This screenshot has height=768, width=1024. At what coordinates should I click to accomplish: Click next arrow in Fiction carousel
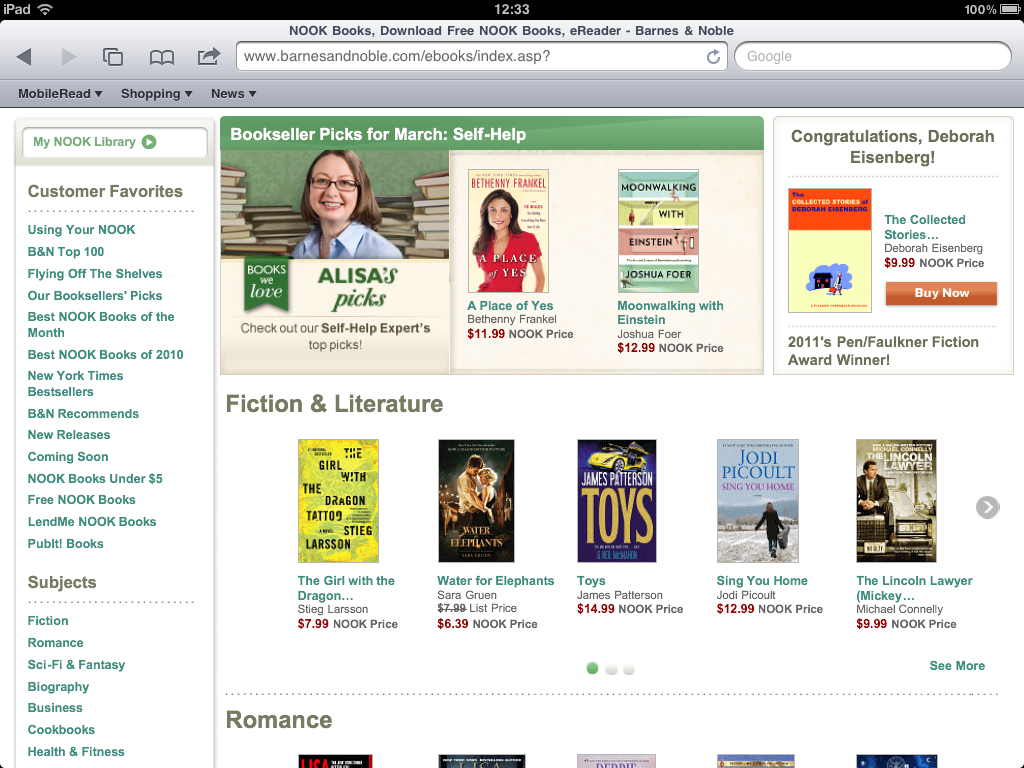pos(987,507)
